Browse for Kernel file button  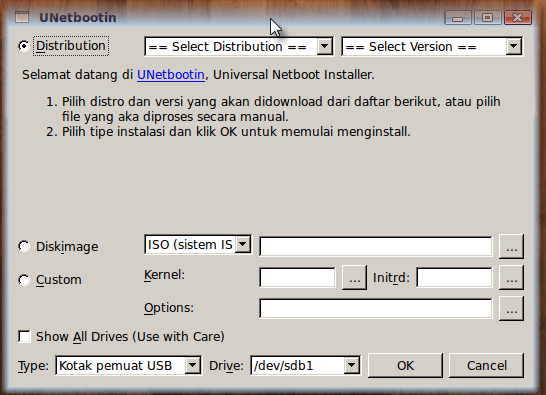(x=354, y=278)
